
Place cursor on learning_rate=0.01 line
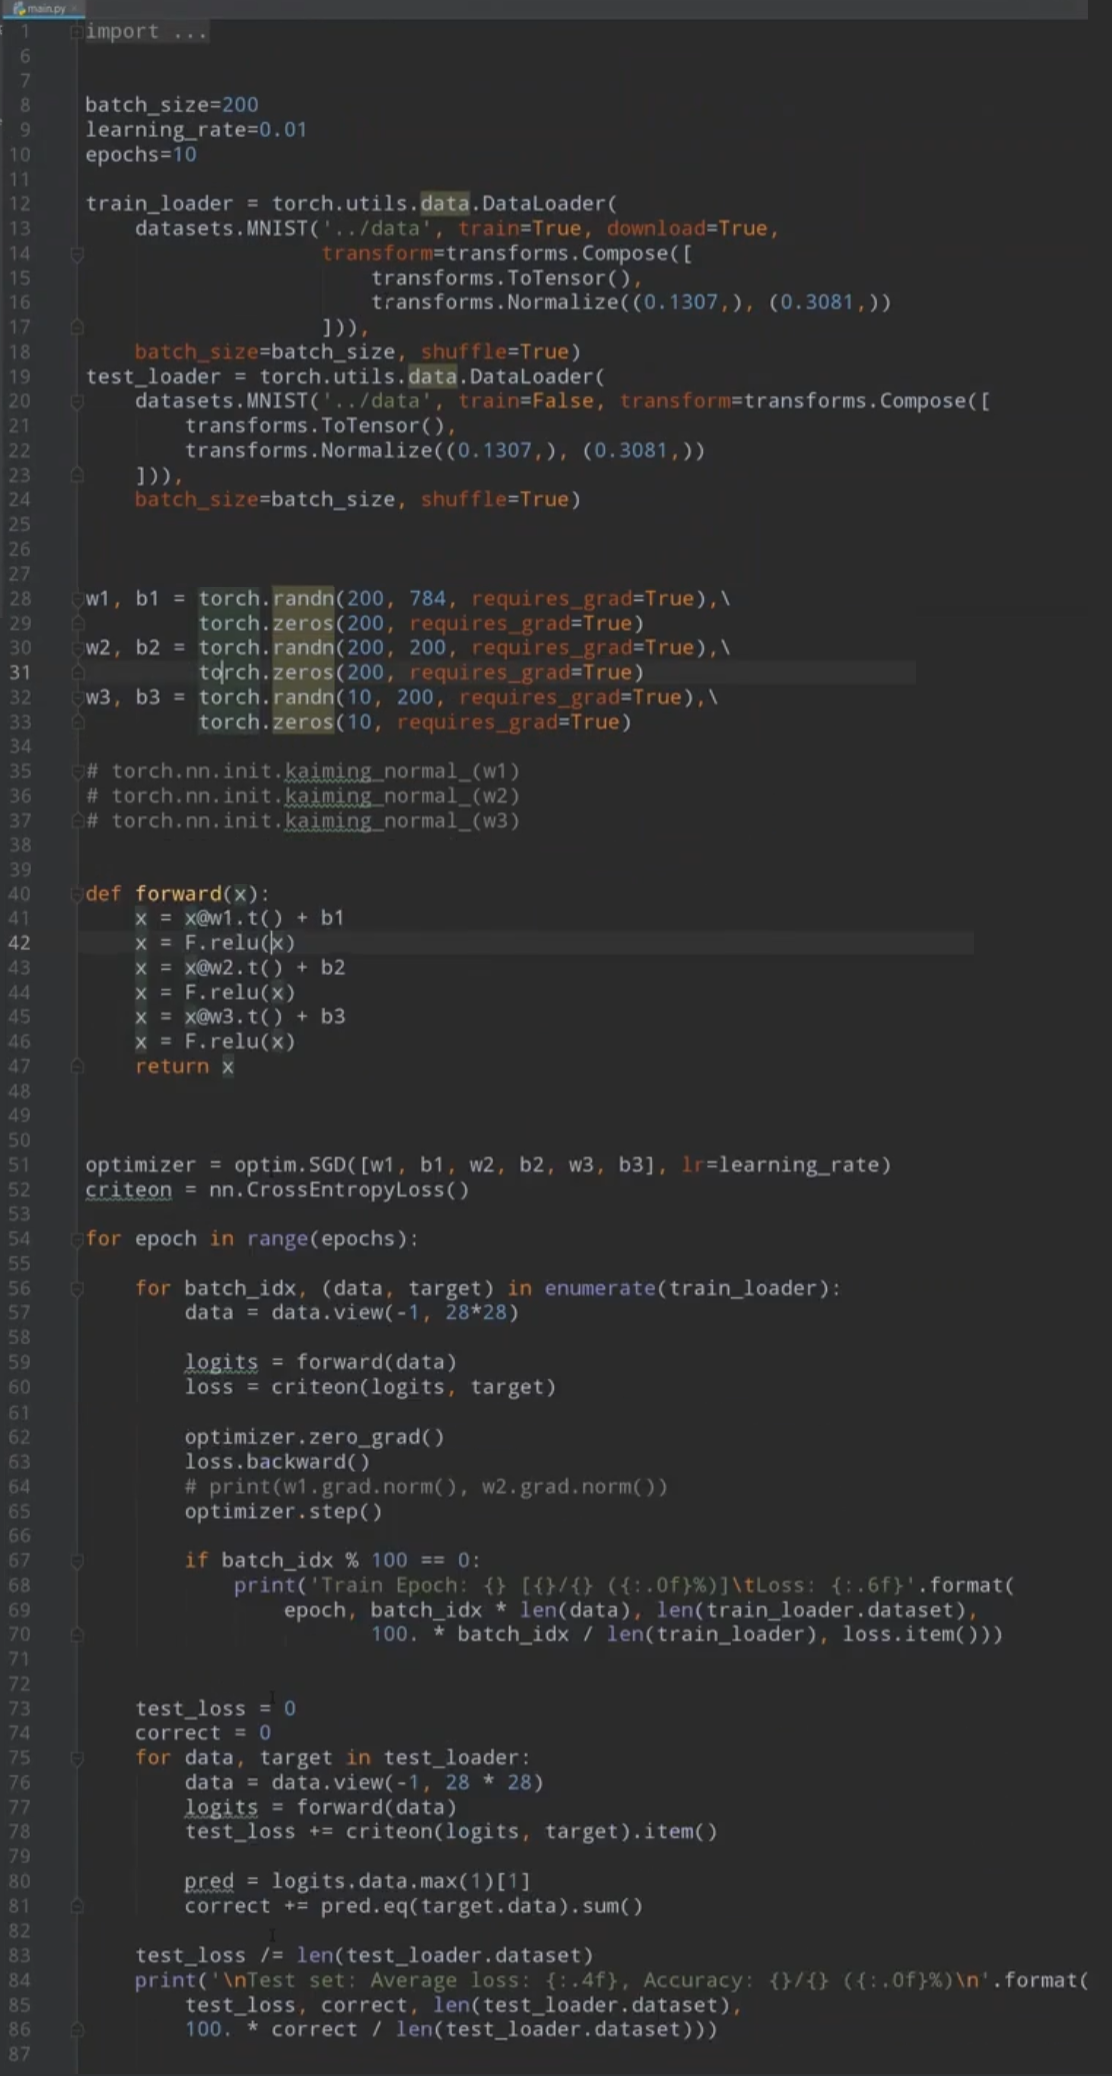tap(196, 130)
